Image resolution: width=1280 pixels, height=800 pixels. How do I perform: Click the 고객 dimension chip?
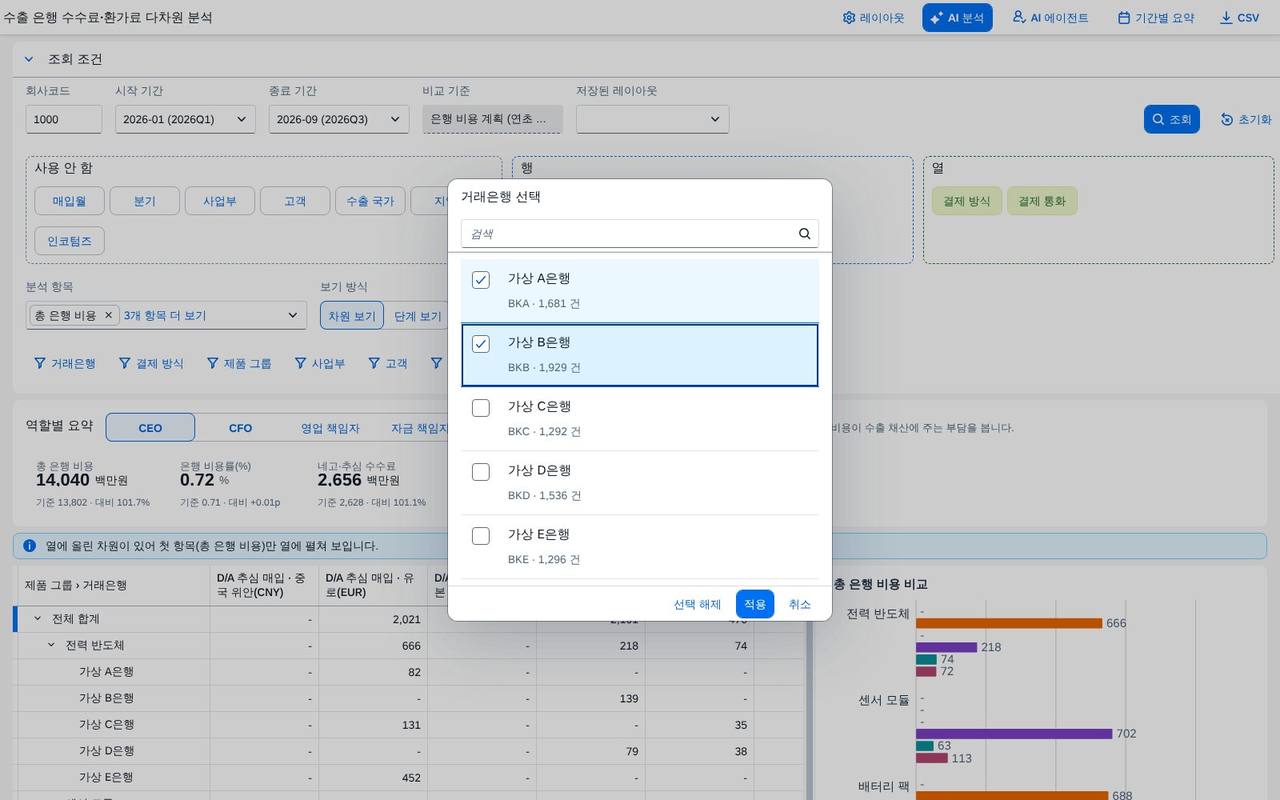[x=295, y=201]
